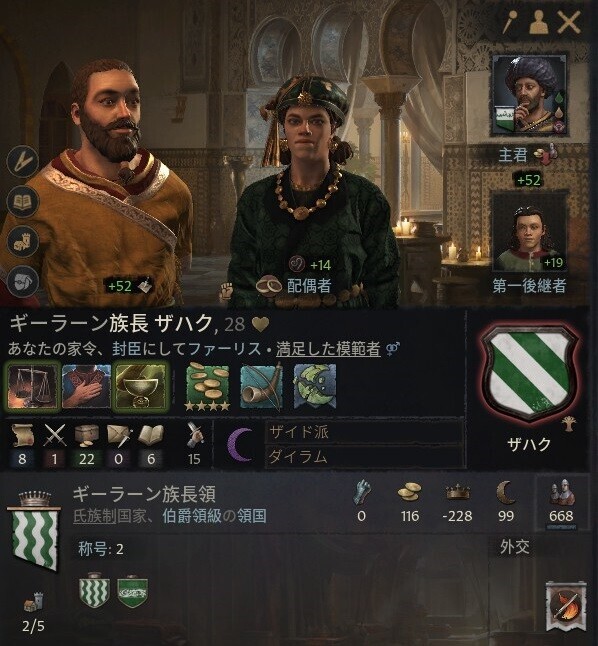Open the liege portrait above 主君
Image resolution: width=598 pixels, height=646 pixels.
click(x=528, y=95)
